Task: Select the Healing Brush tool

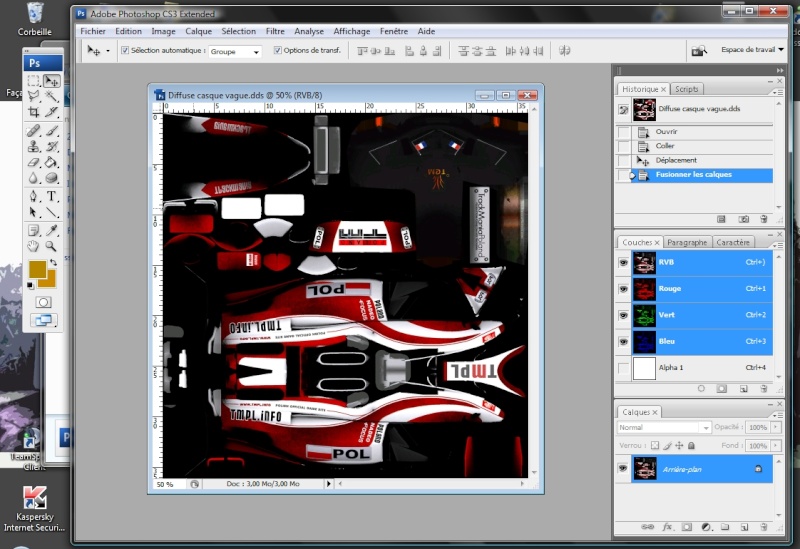Action: click(34, 131)
